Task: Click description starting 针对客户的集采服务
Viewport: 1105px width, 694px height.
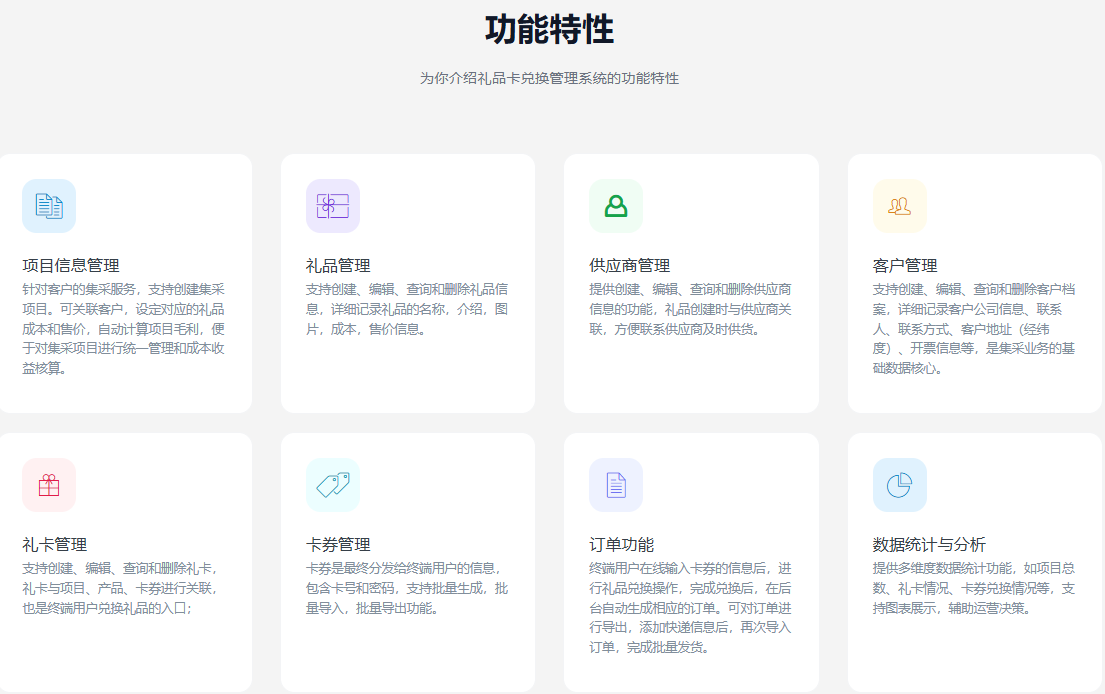Action: [123, 328]
